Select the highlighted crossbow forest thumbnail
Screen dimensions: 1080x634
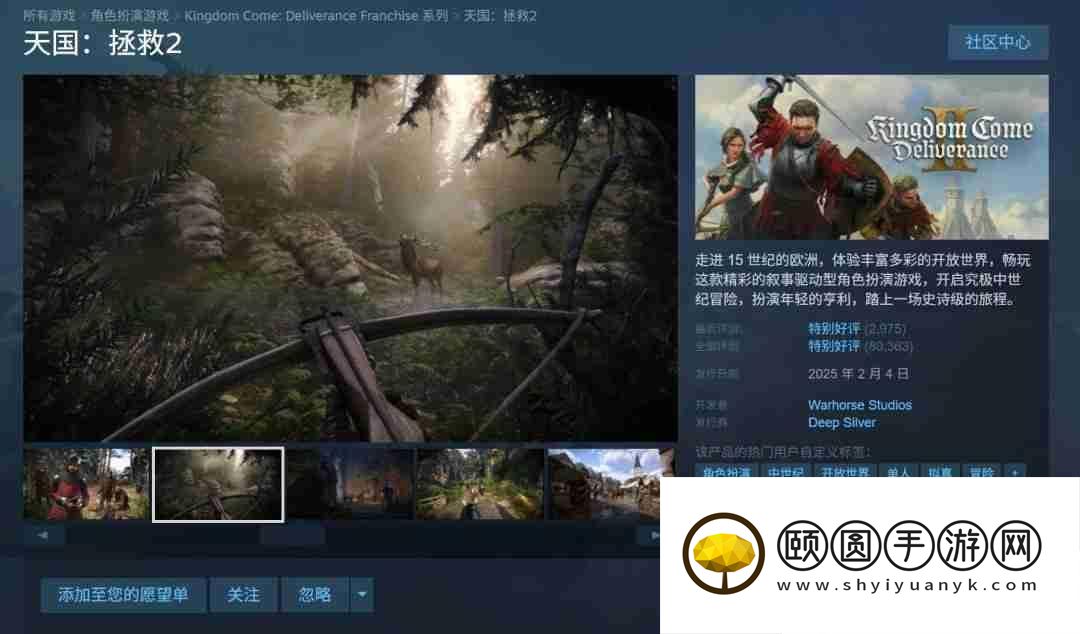click(x=218, y=484)
